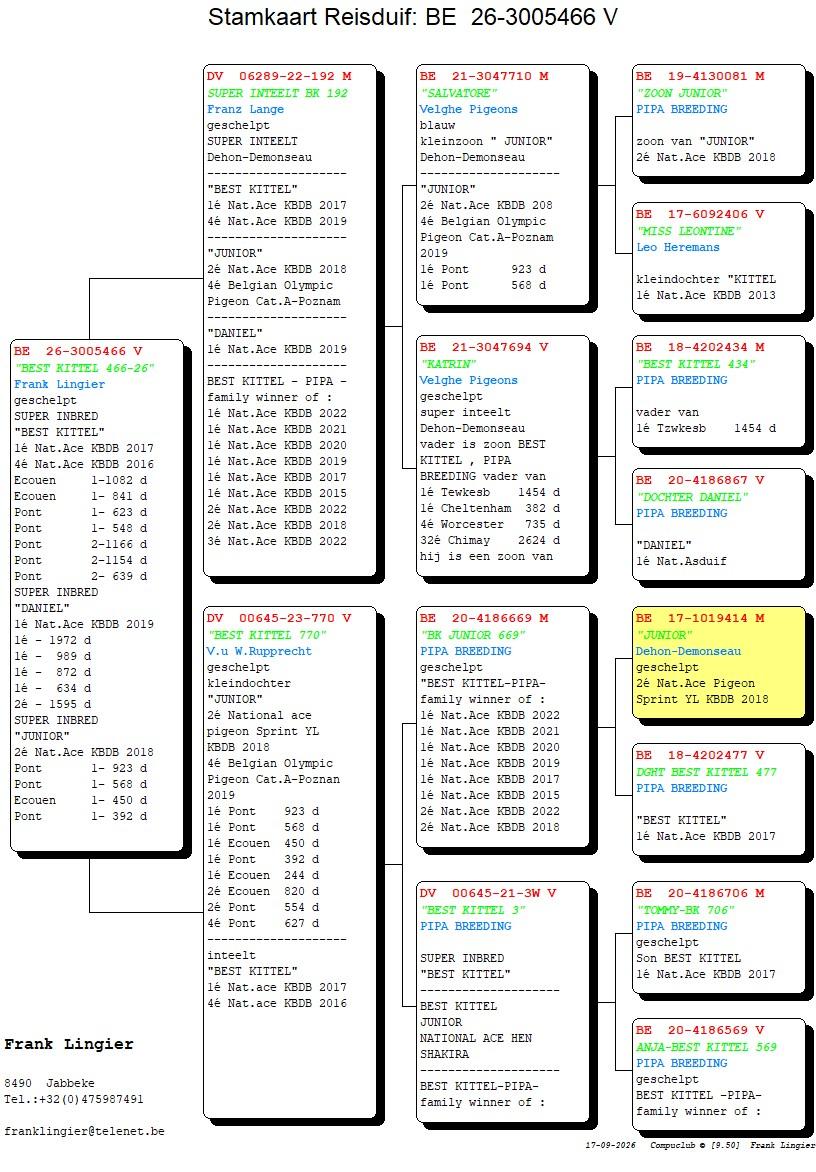Click the name "ZOON JUNIOR"
This screenshot has height=1172, width=816.
(681, 93)
